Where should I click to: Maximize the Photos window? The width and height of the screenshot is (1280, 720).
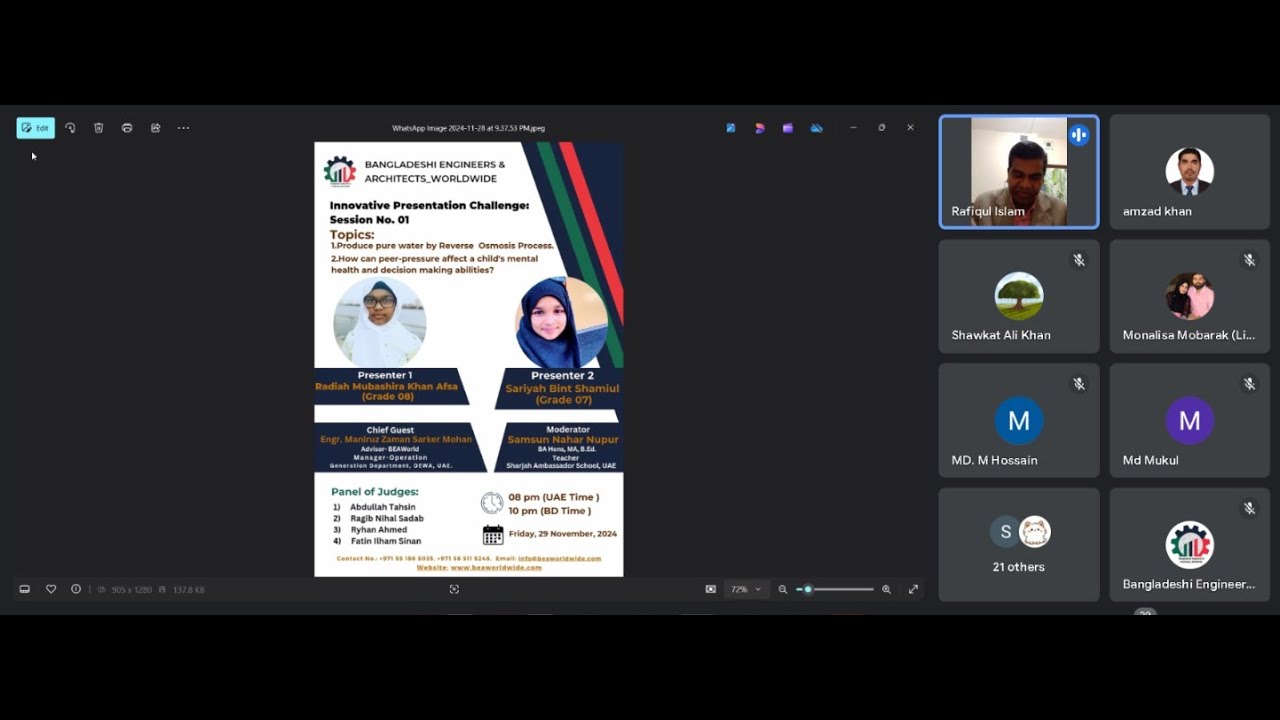pos(881,128)
